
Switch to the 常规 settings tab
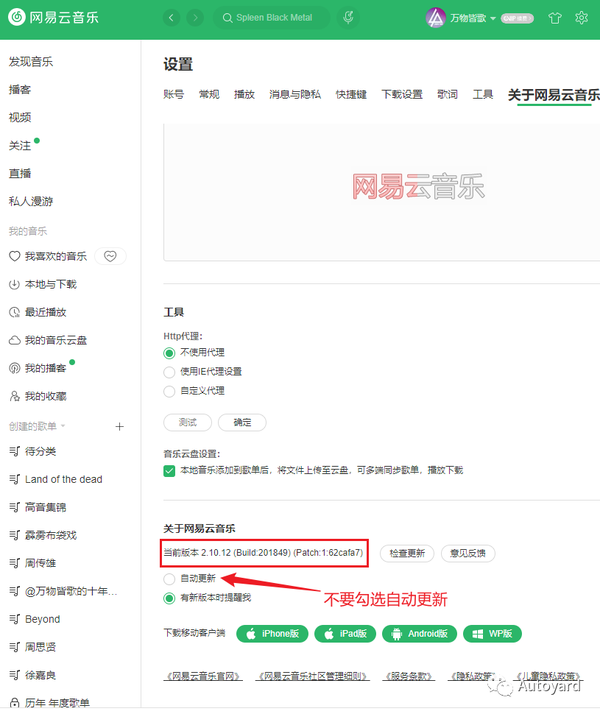[209, 94]
